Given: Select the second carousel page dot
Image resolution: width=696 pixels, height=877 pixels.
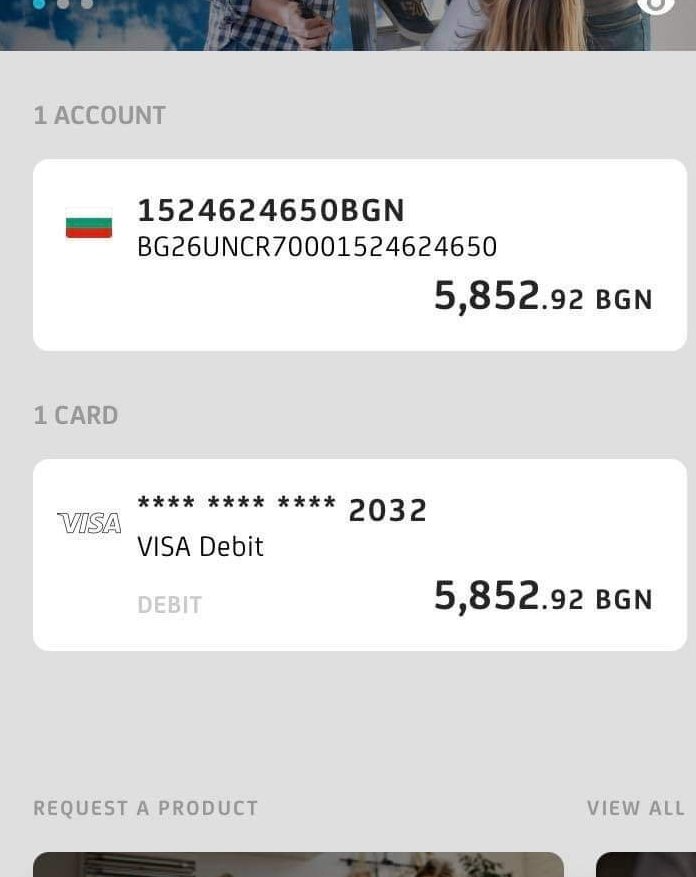Looking at the screenshot, I should (x=63, y=4).
